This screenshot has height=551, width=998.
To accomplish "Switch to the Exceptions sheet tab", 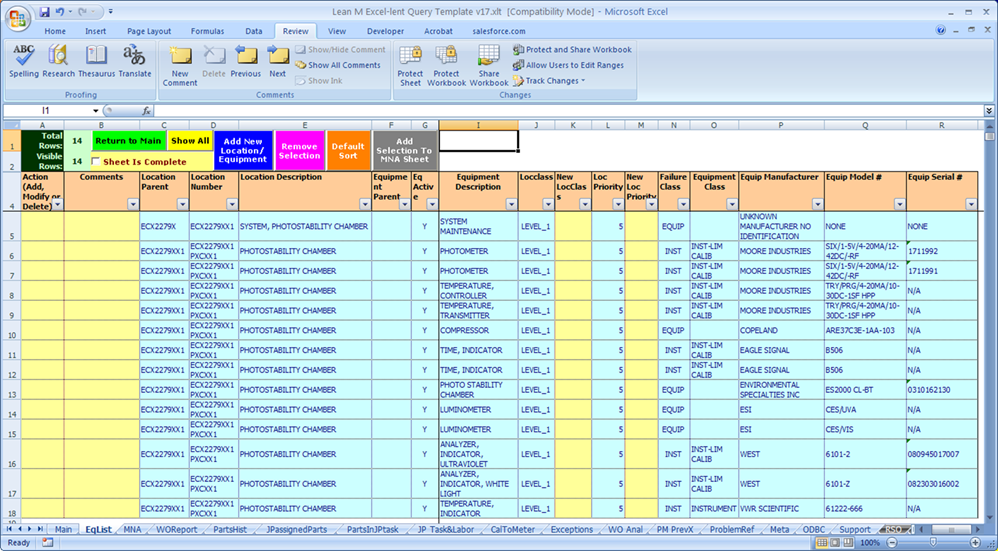I will point(572,529).
